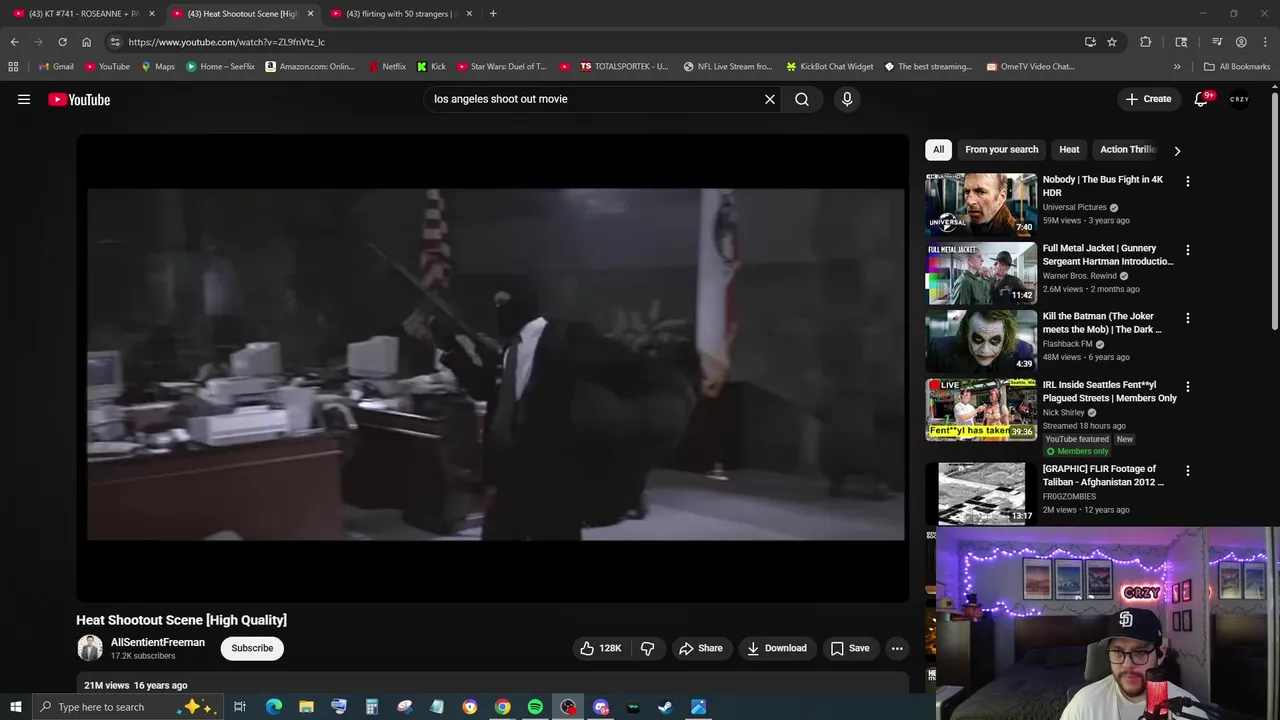
Task: Go to the YouTube home logo
Action: click(79, 99)
